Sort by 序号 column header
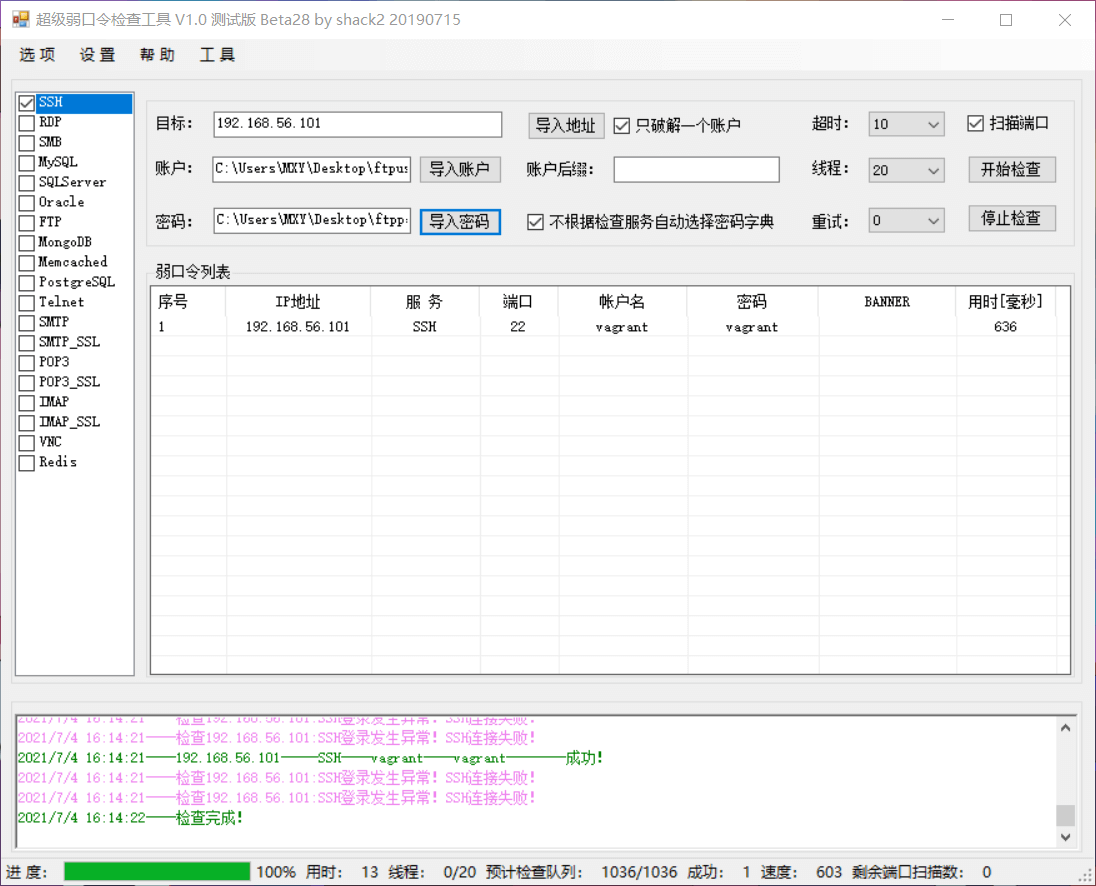This screenshot has width=1096, height=886. tap(188, 302)
